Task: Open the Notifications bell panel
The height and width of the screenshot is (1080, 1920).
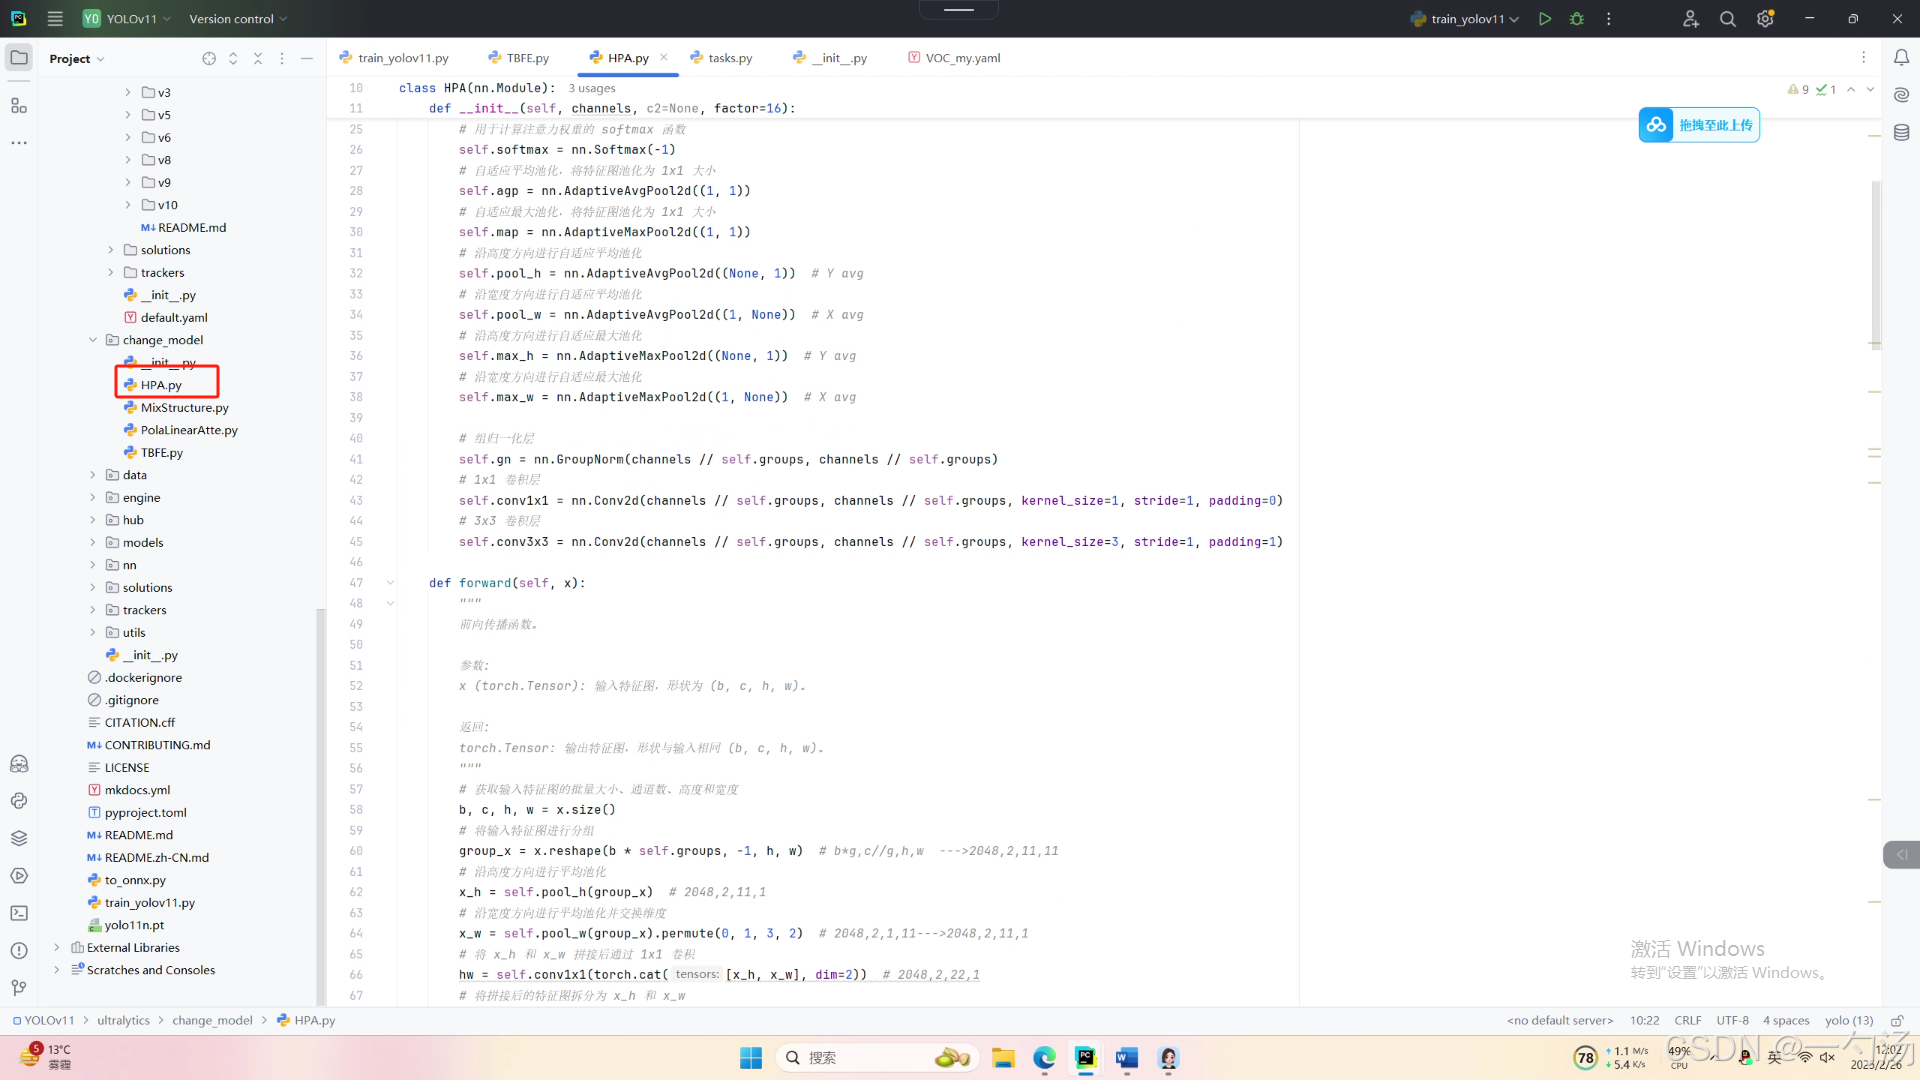Action: [1901, 58]
